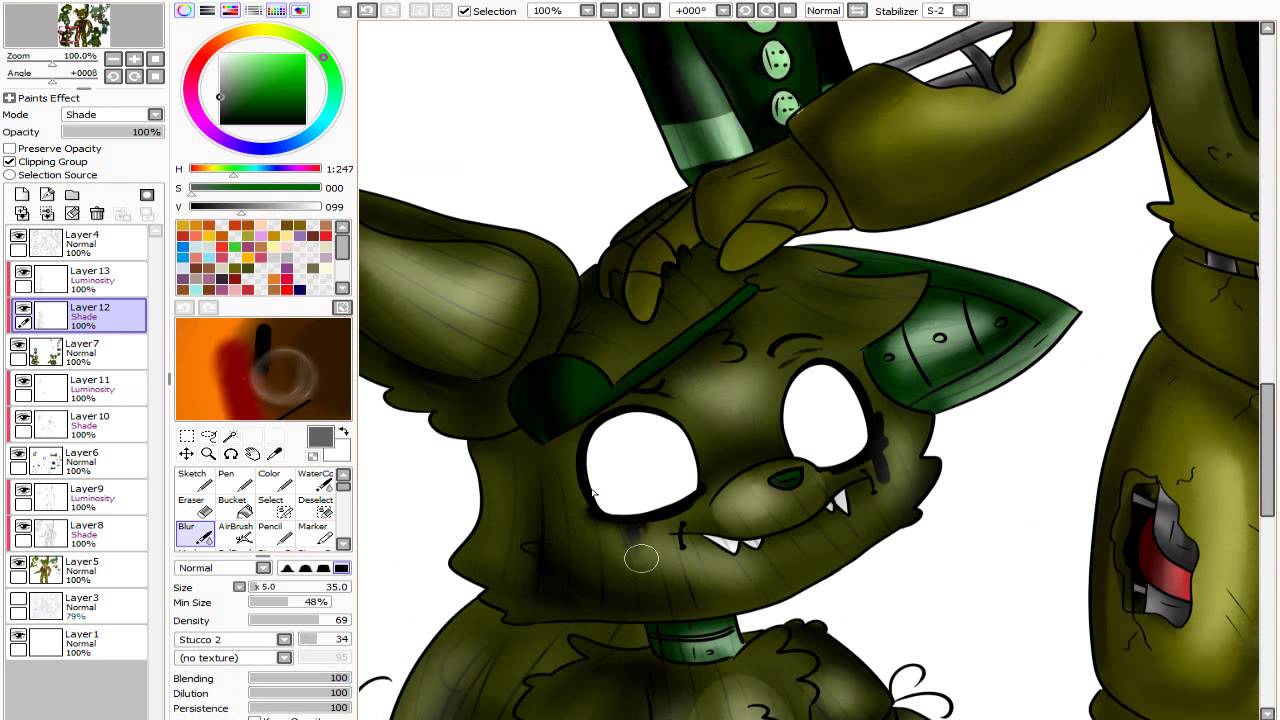Image resolution: width=1280 pixels, height=720 pixels.
Task: Adjust the brush Density slider
Action: point(299,620)
